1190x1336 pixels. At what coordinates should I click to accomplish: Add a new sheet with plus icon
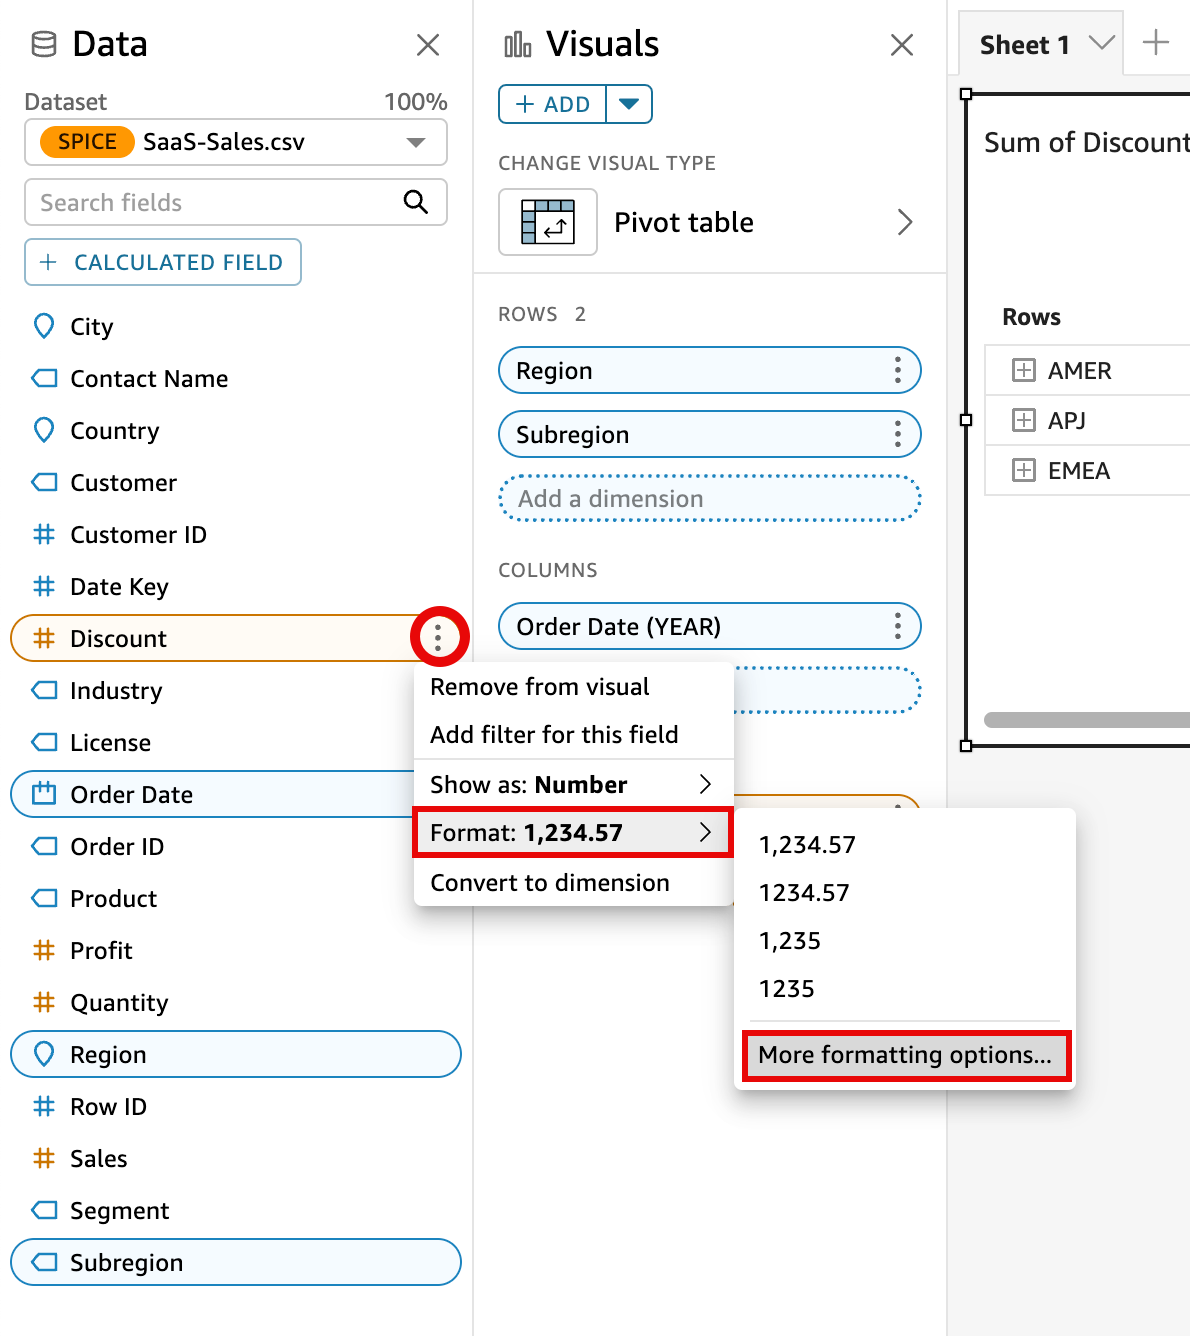[1156, 42]
